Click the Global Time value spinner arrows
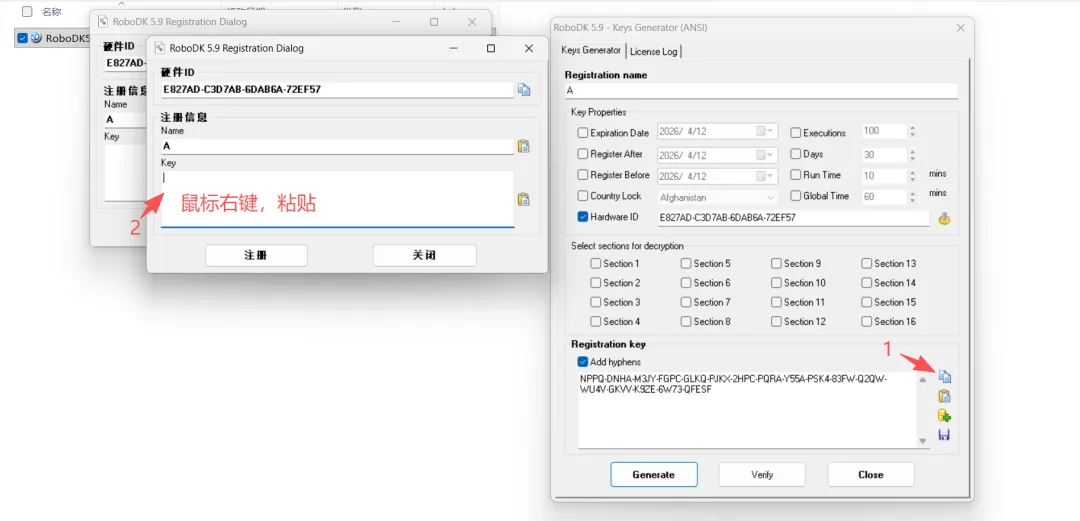 click(x=912, y=197)
